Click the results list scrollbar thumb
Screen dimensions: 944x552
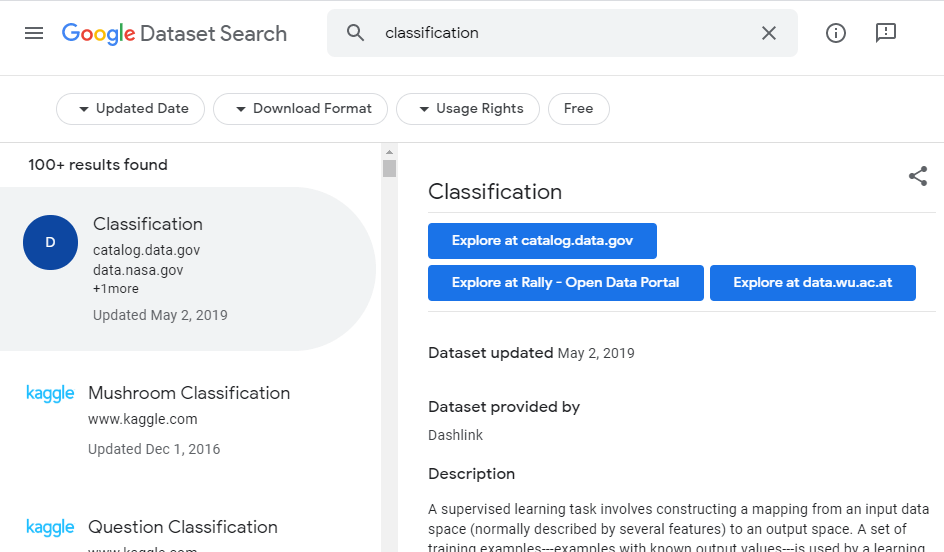pos(389,168)
